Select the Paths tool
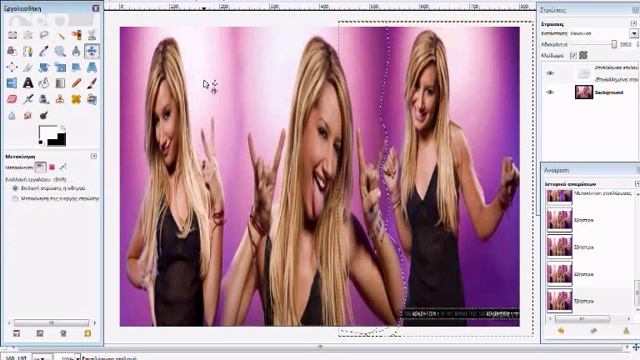This screenshot has width=640, height=360. 28,51
